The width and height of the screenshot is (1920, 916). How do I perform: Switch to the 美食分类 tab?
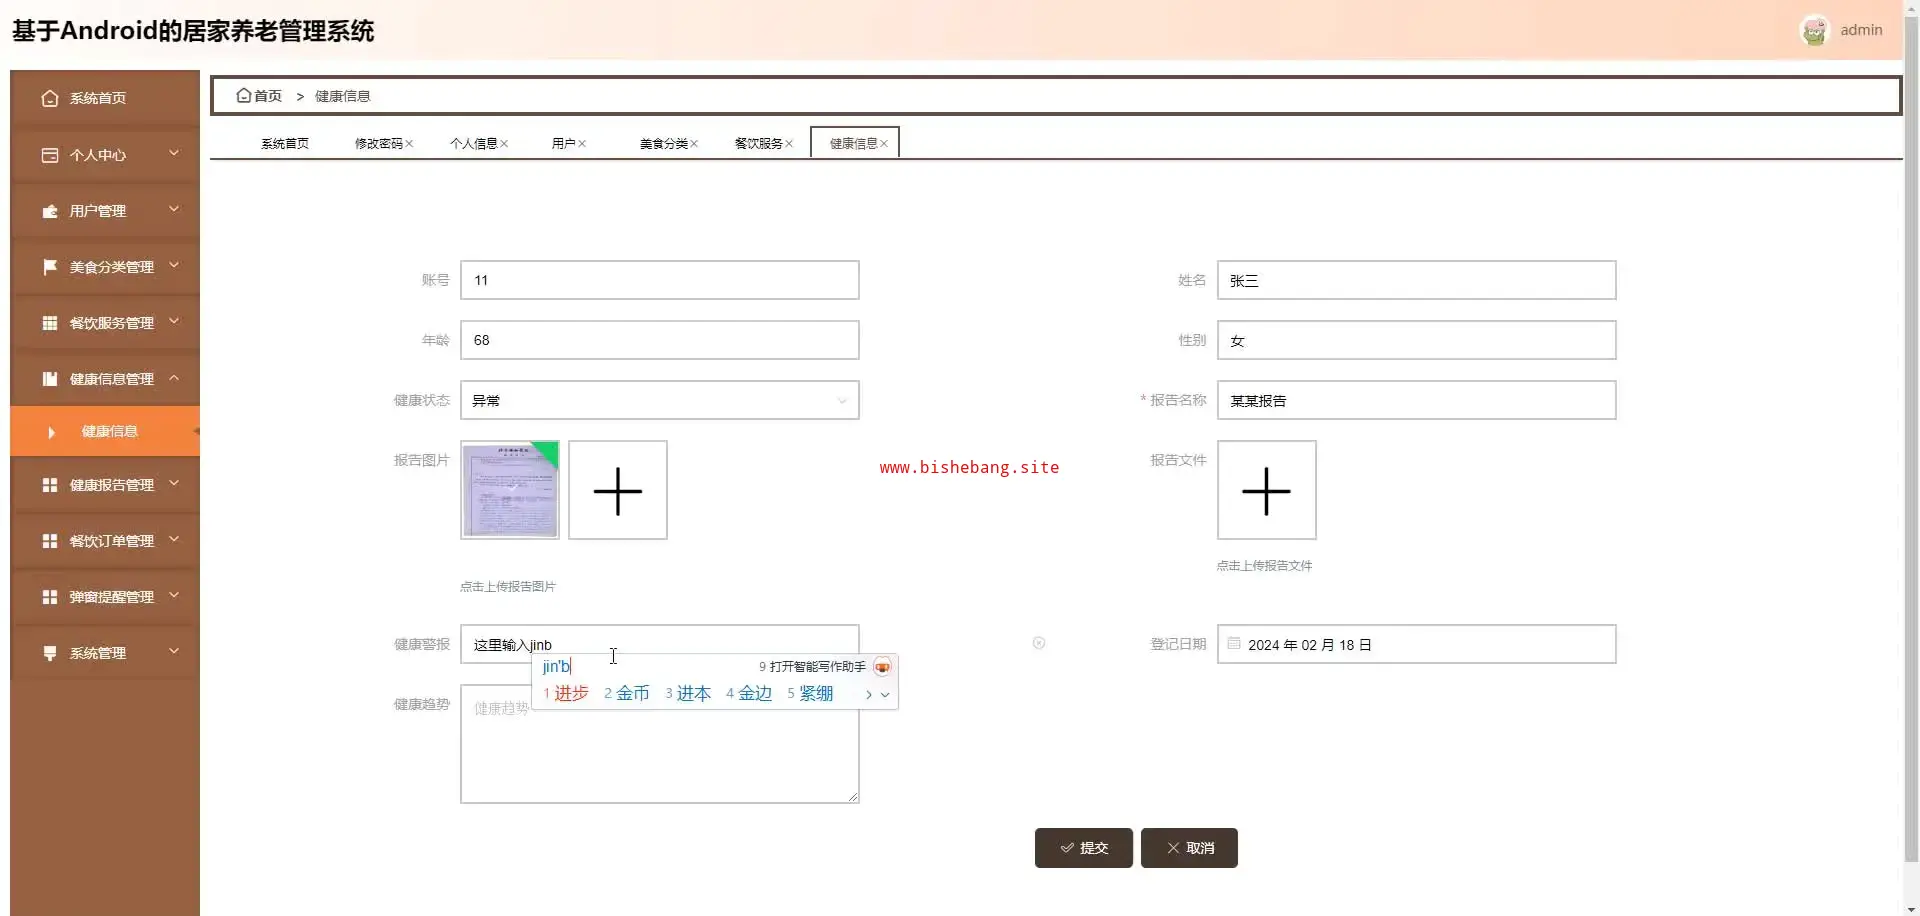coord(663,144)
